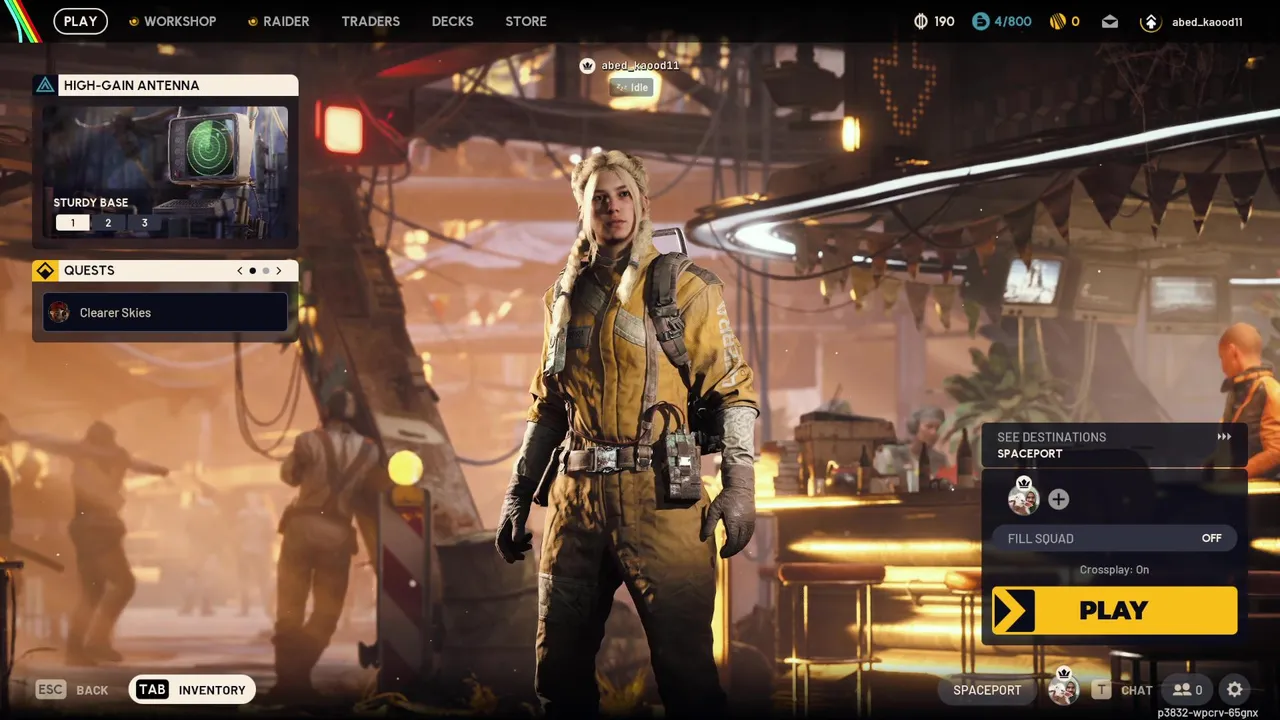The image size is (1280, 720).
Task: Open the abed_kaood11 profile badge icon
Action: [1151, 22]
